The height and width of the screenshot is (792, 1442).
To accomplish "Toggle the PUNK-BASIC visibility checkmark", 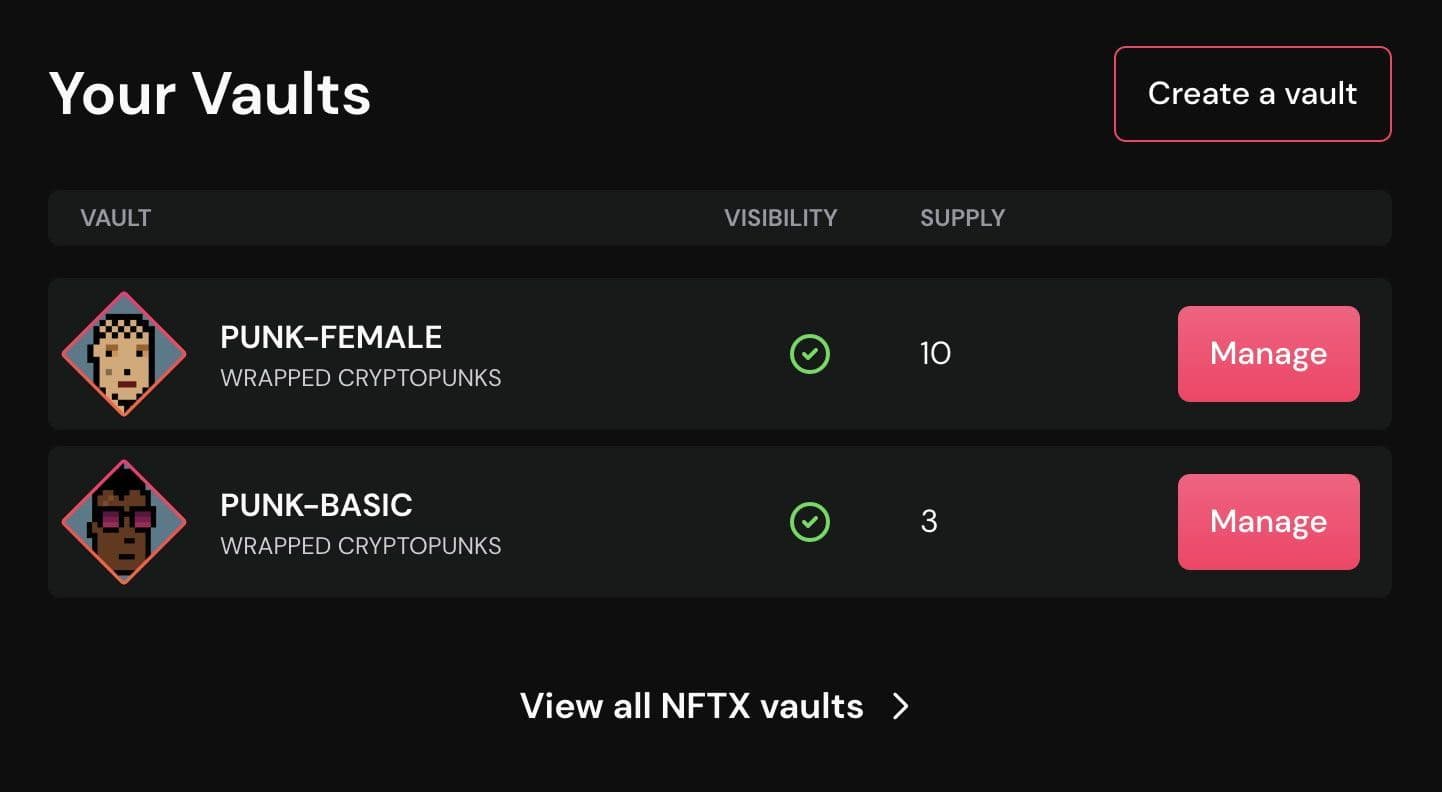I will (810, 522).
